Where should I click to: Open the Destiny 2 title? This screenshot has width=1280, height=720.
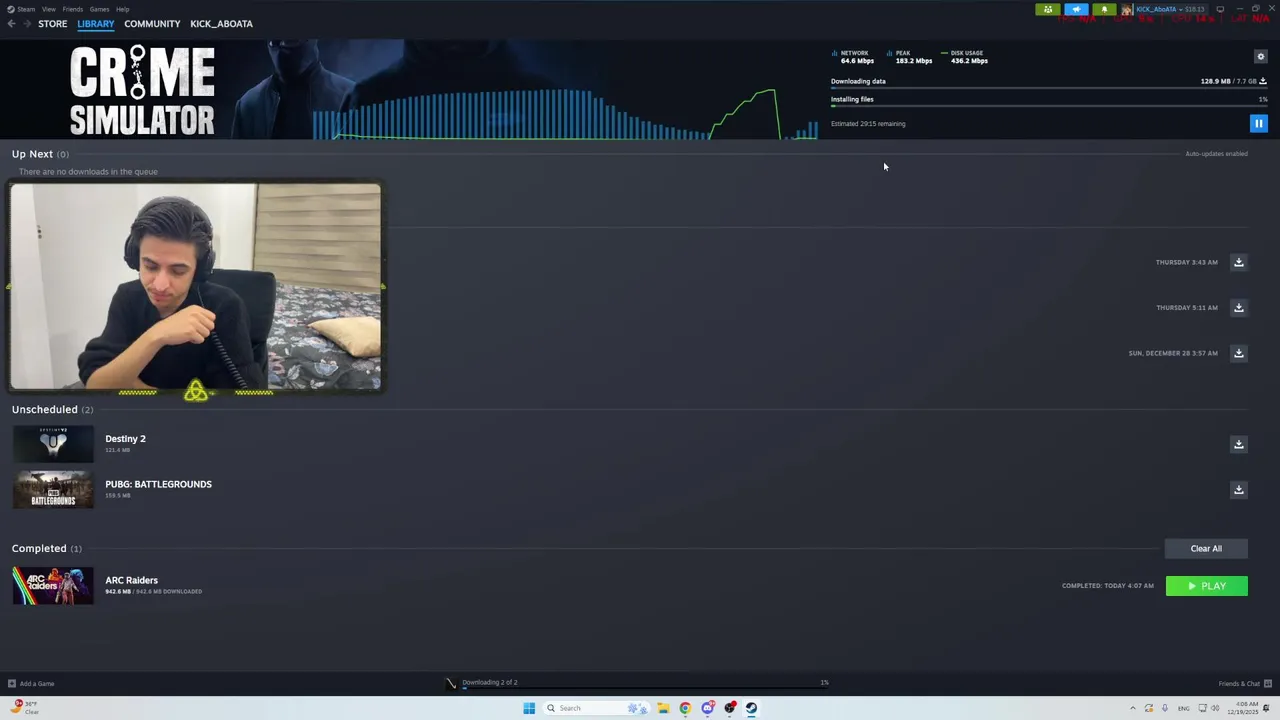pos(125,439)
